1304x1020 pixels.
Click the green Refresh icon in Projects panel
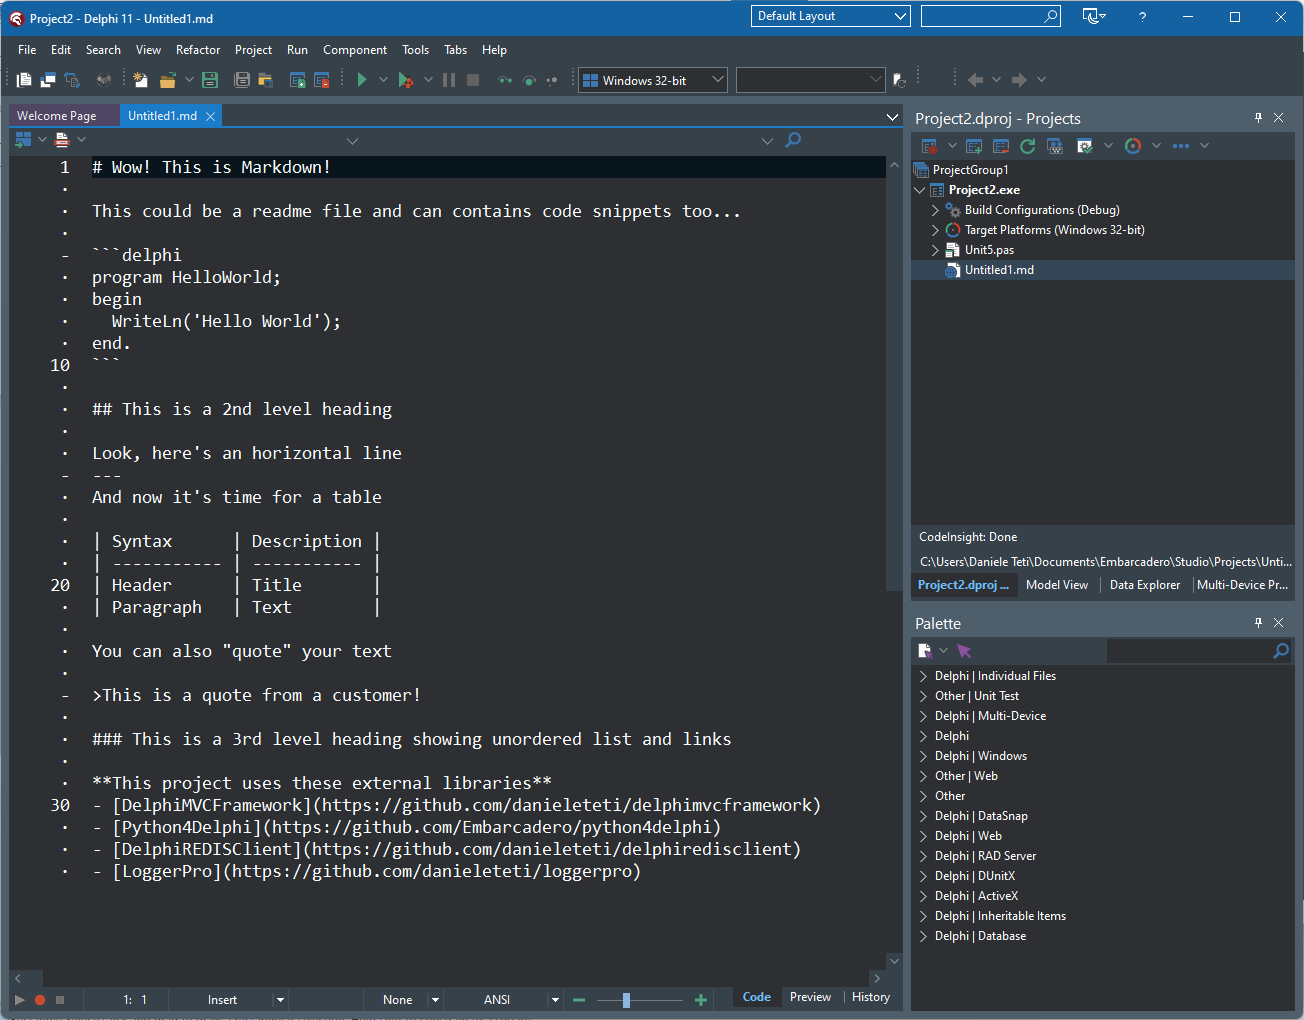[1027, 146]
